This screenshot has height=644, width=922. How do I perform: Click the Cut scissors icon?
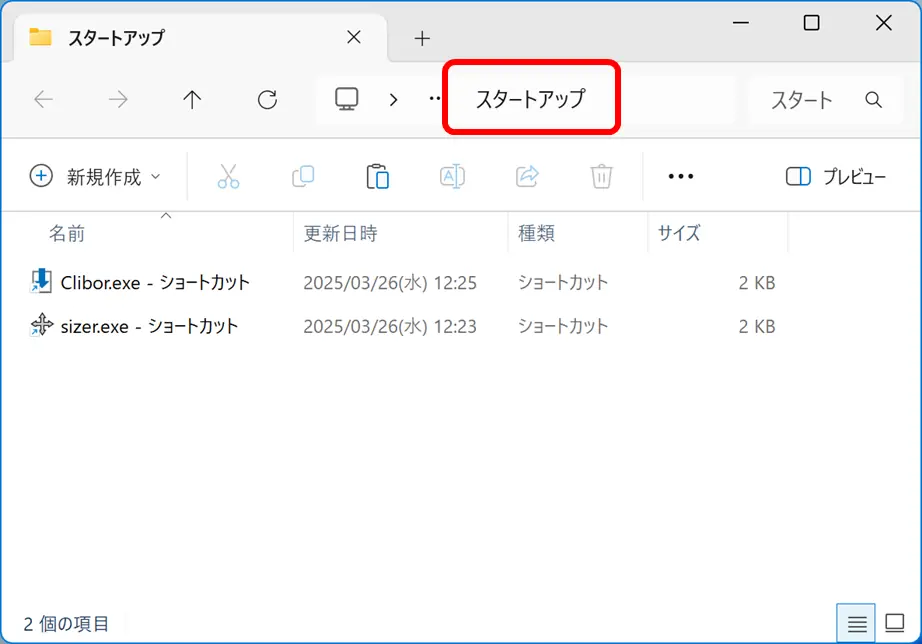click(228, 177)
